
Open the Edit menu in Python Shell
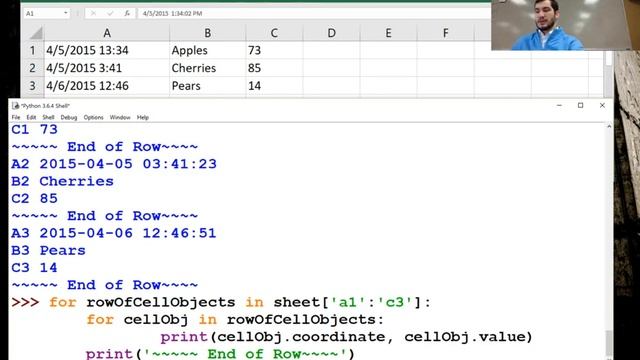(31, 118)
